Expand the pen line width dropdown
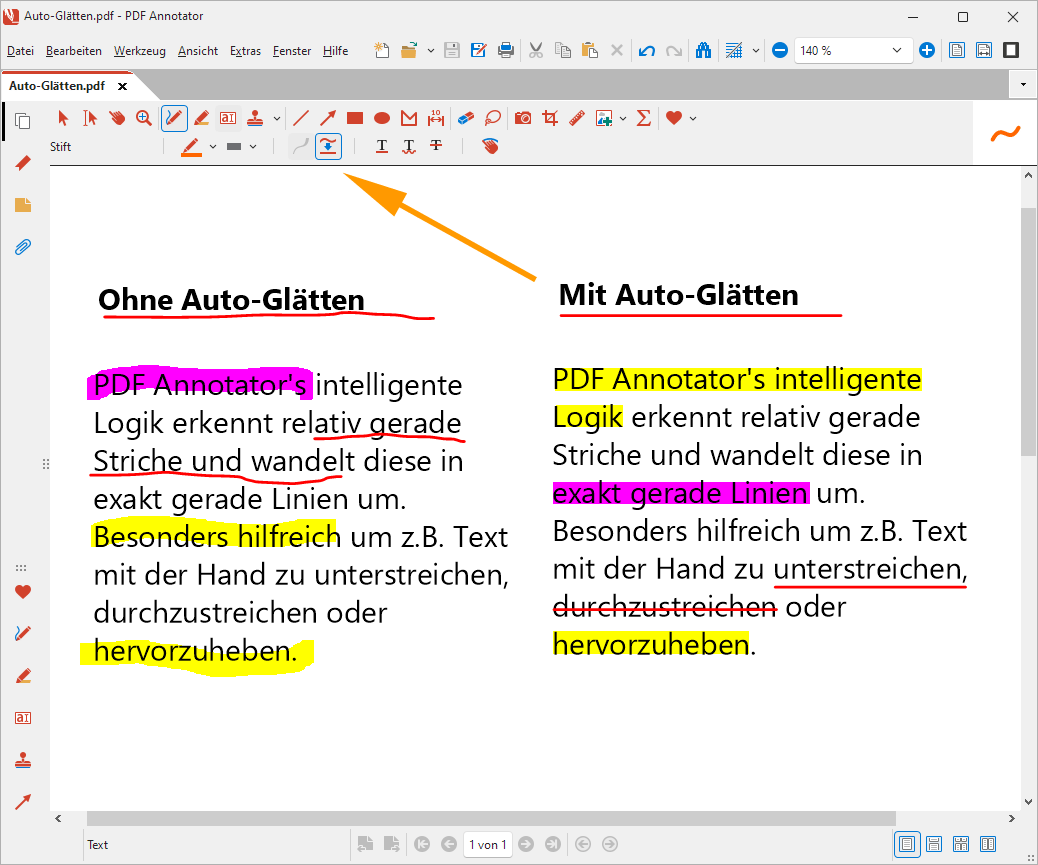The image size is (1038, 865). point(253,147)
